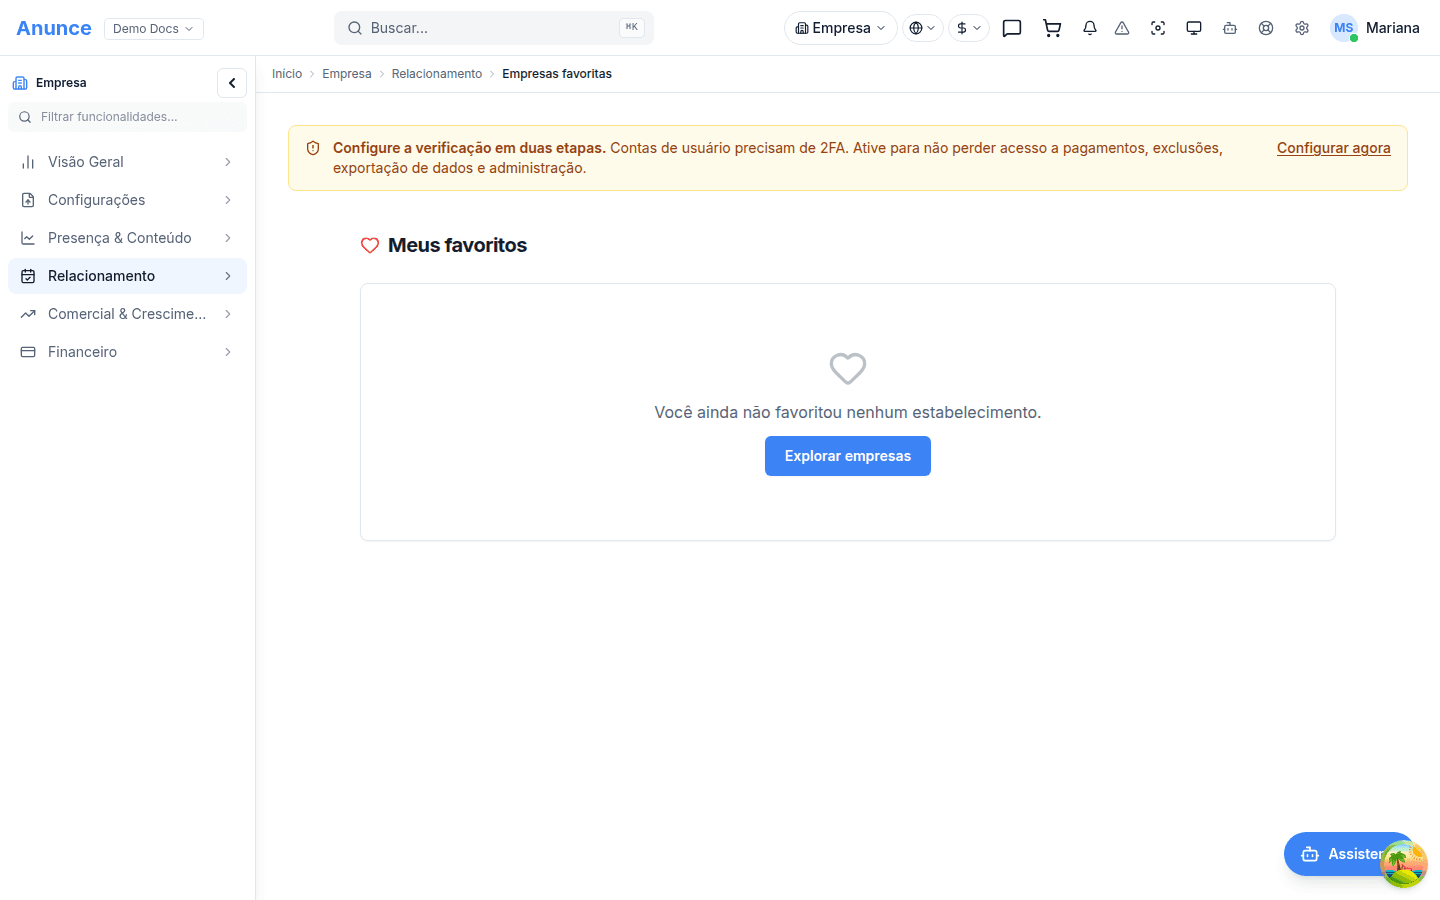Expand Comercial & Crescimento section
Viewport: 1440px width, 900px height.
click(x=127, y=314)
